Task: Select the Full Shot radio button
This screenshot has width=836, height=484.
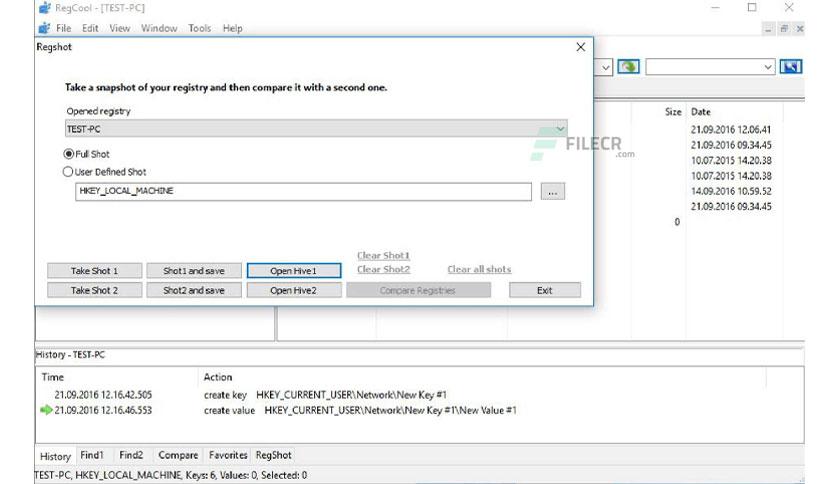Action: point(68,154)
